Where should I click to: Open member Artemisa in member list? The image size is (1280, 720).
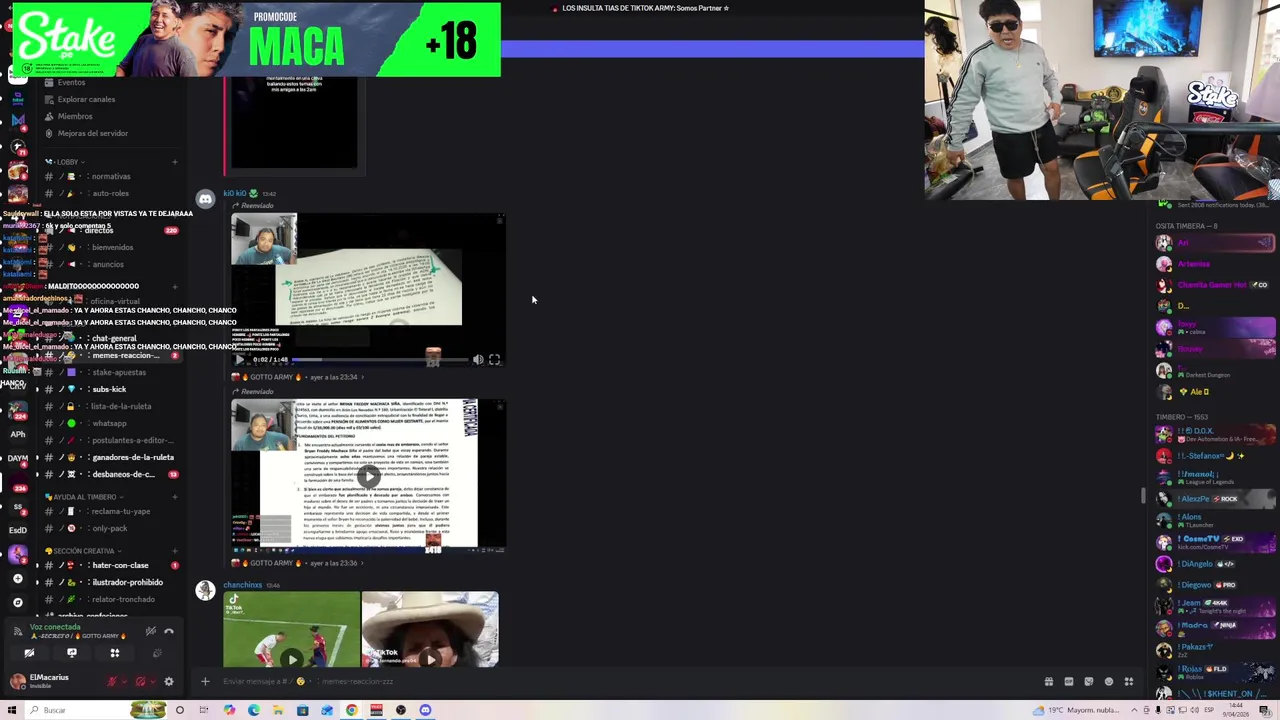click(x=1216, y=264)
